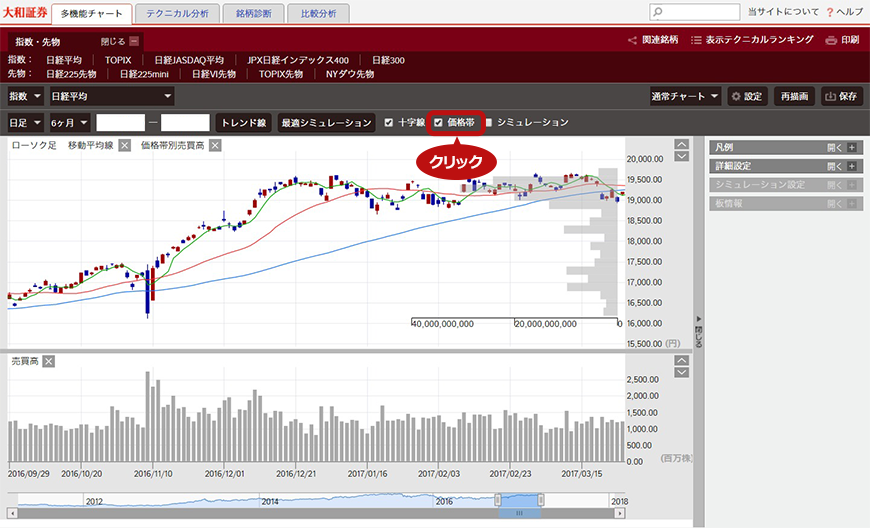Open the 日経平均 symbol dropdown
870x528 pixels.
click(112, 97)
